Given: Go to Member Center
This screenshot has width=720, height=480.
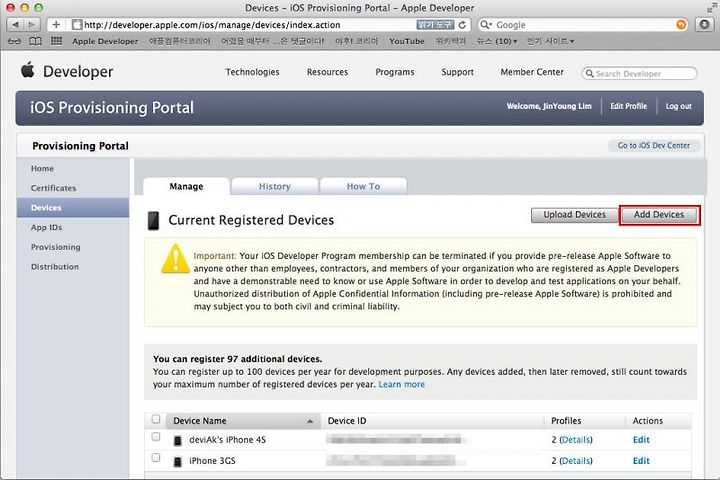Looking at the screenshot, I should coord(532,72).
